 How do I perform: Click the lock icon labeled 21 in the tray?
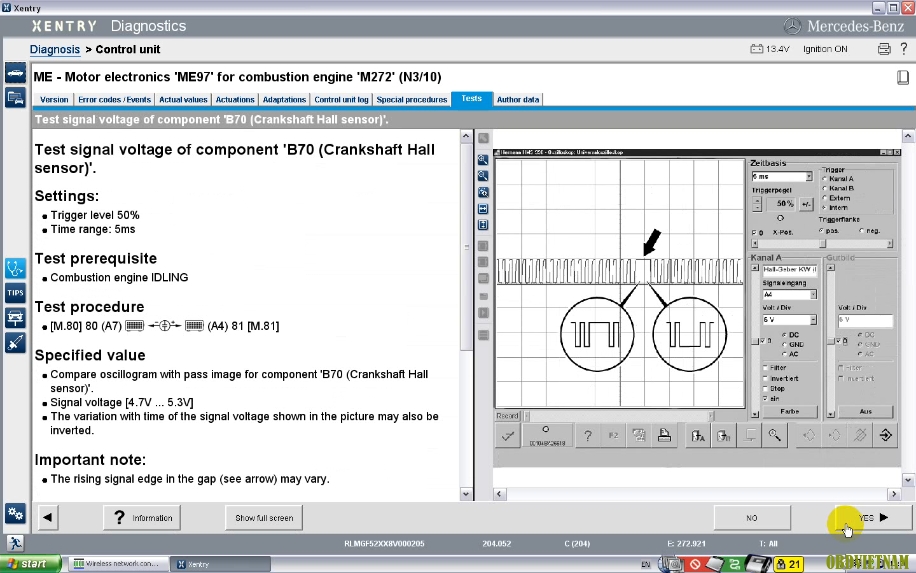coord(788,564)
